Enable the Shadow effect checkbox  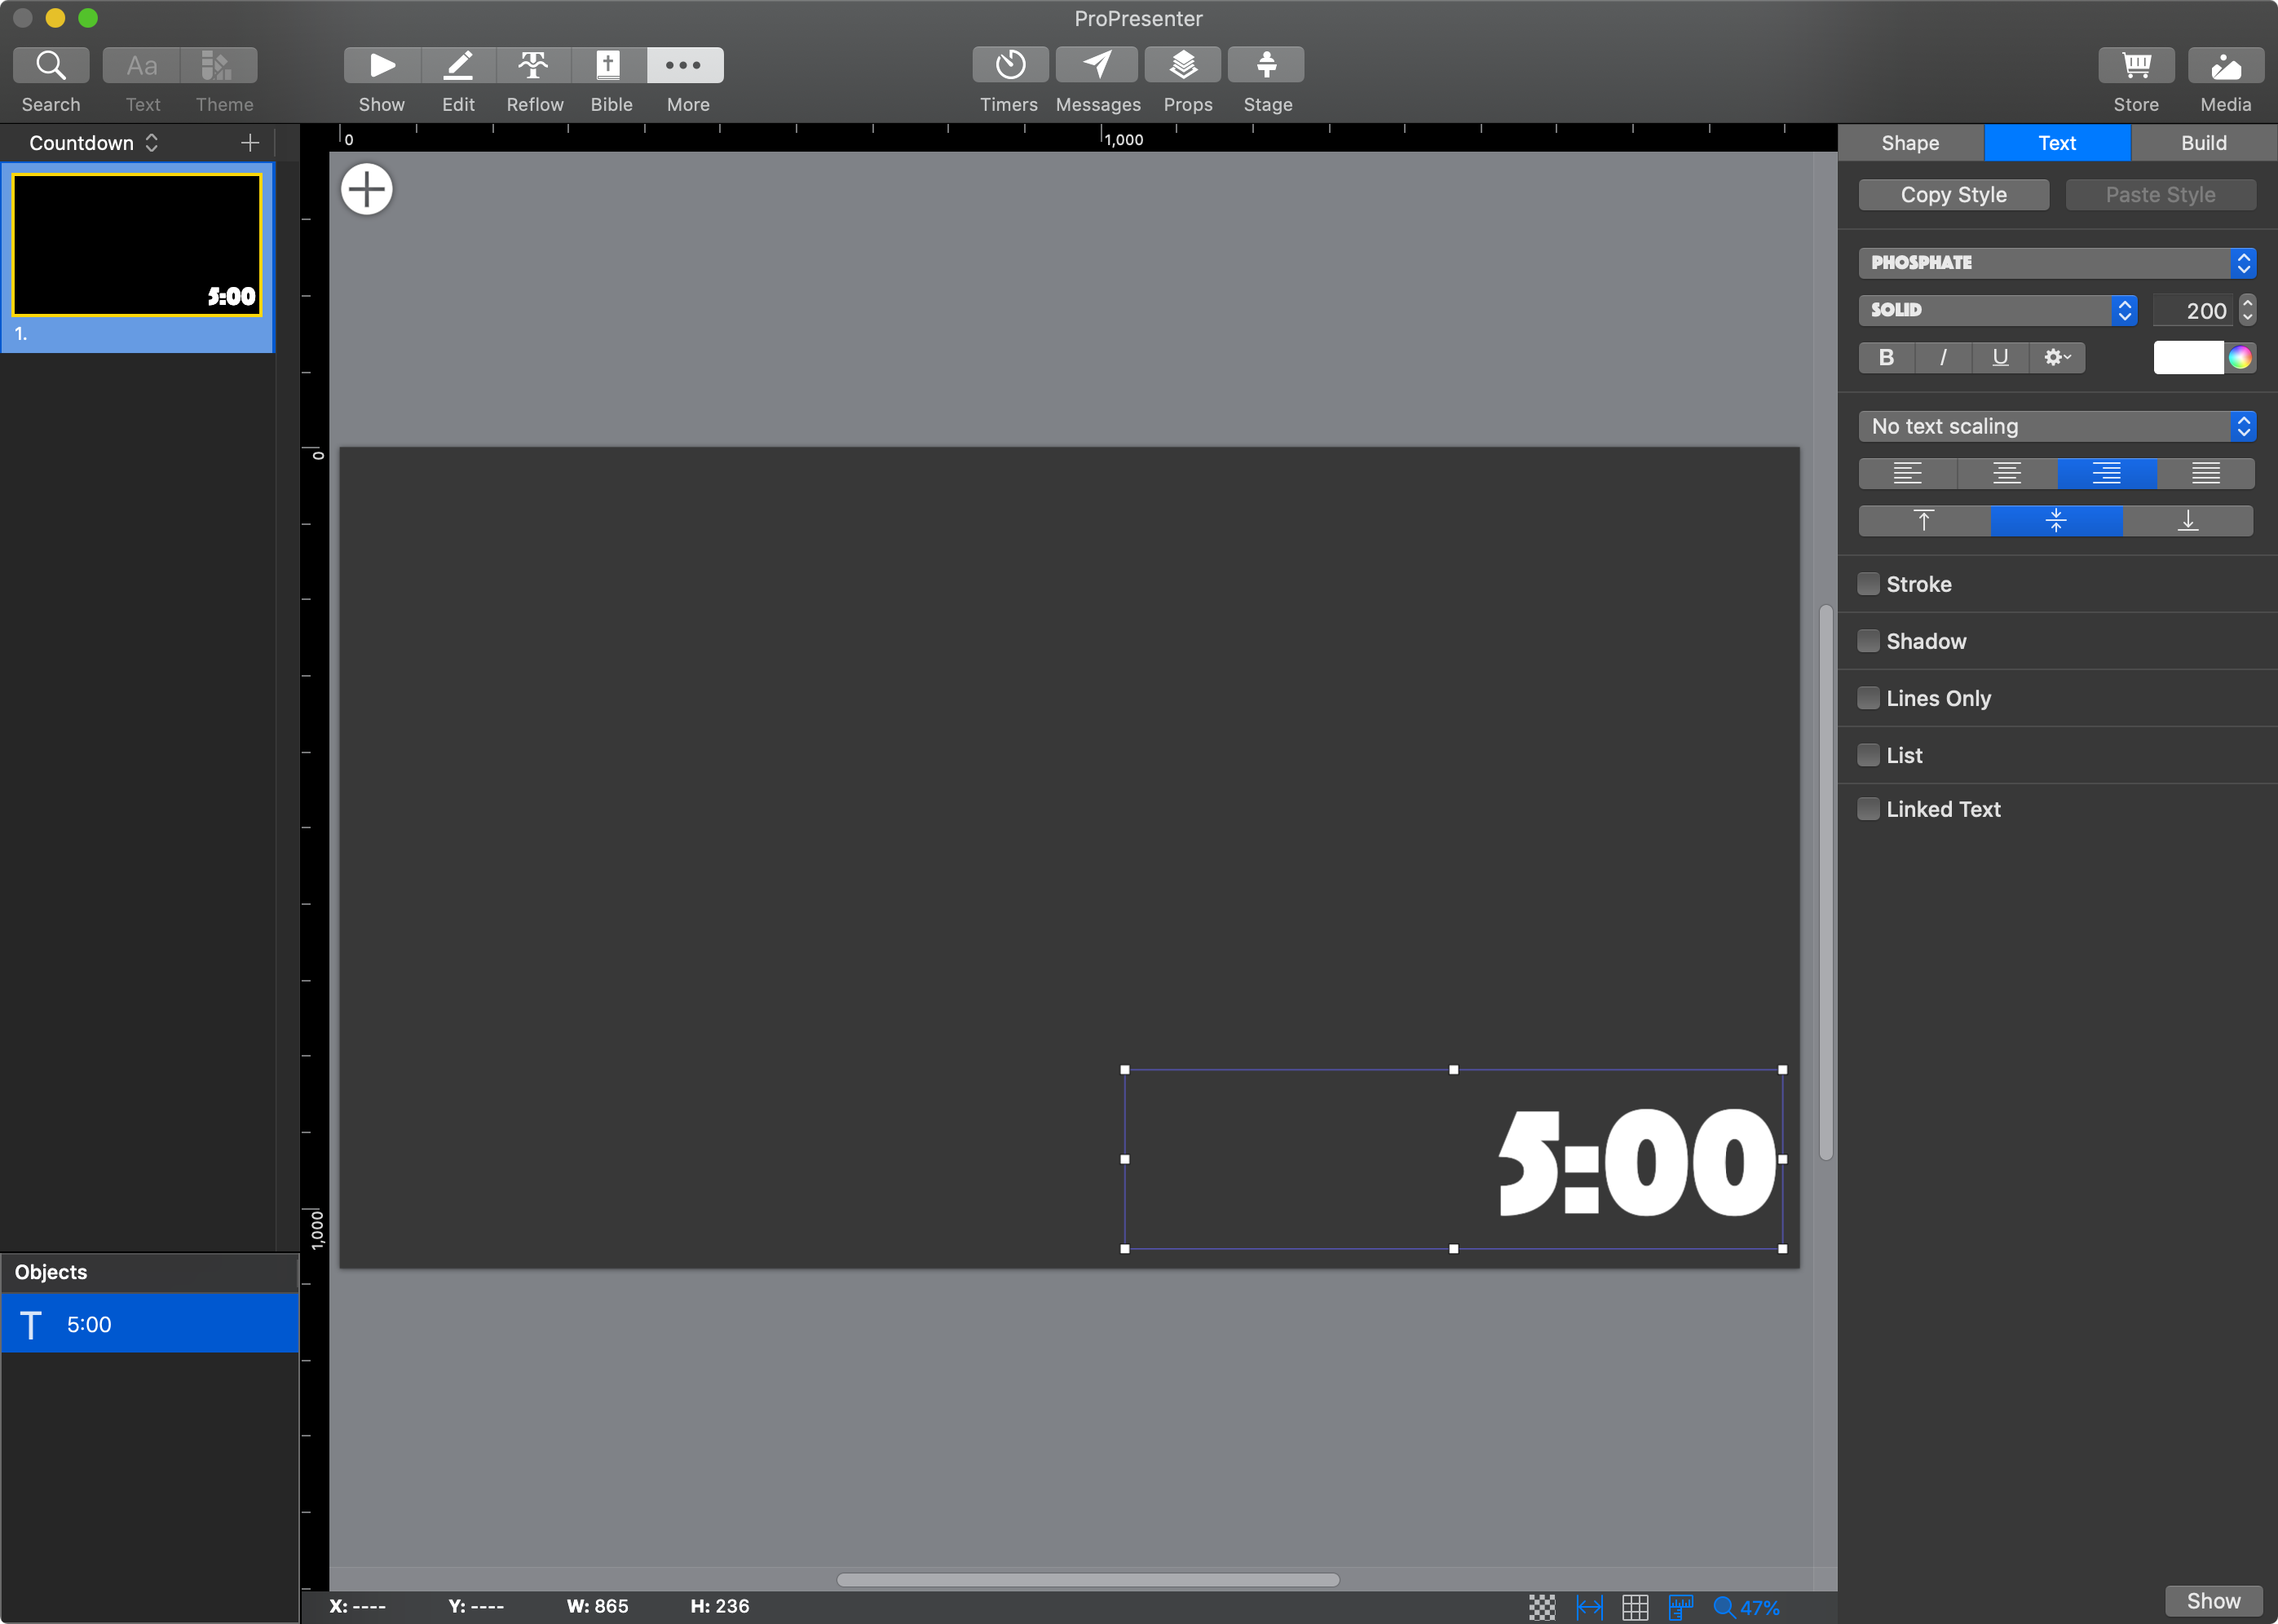click(1869, 642)
